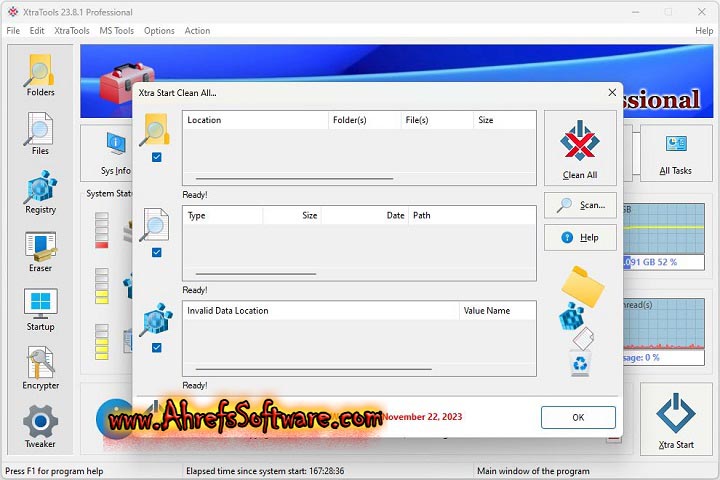
Task: Sort file list by Type column
Action: pos(223,215)
